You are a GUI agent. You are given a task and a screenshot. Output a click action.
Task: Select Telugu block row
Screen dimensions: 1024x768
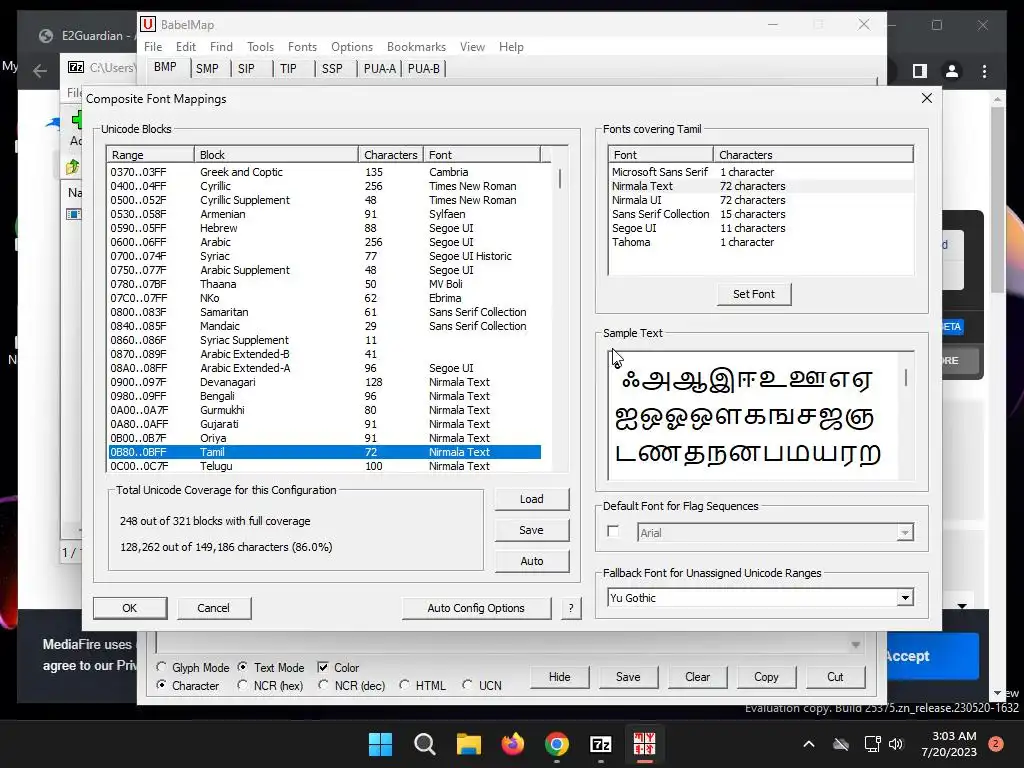tap(325, 466)
